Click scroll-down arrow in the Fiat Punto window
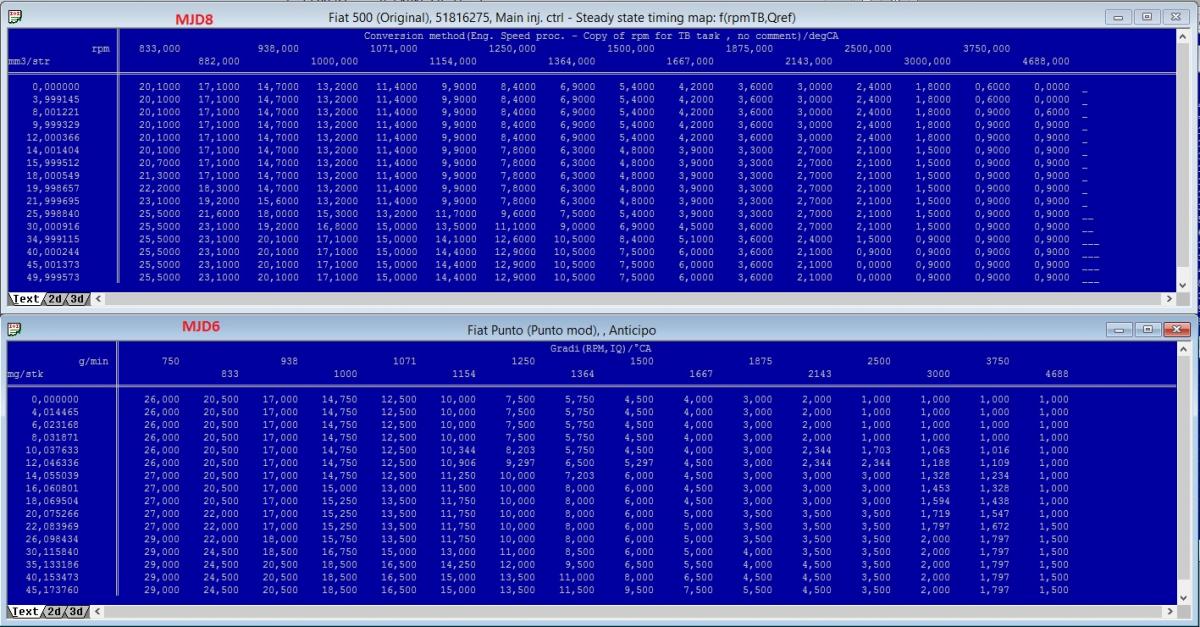 click(1183, 597)
